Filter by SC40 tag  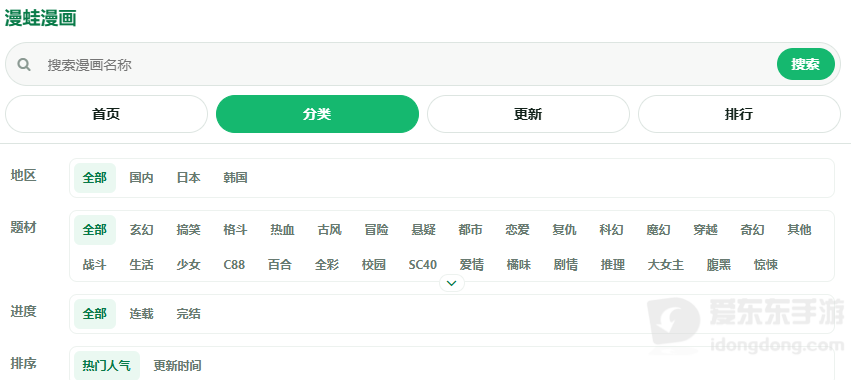coord(423,264)
